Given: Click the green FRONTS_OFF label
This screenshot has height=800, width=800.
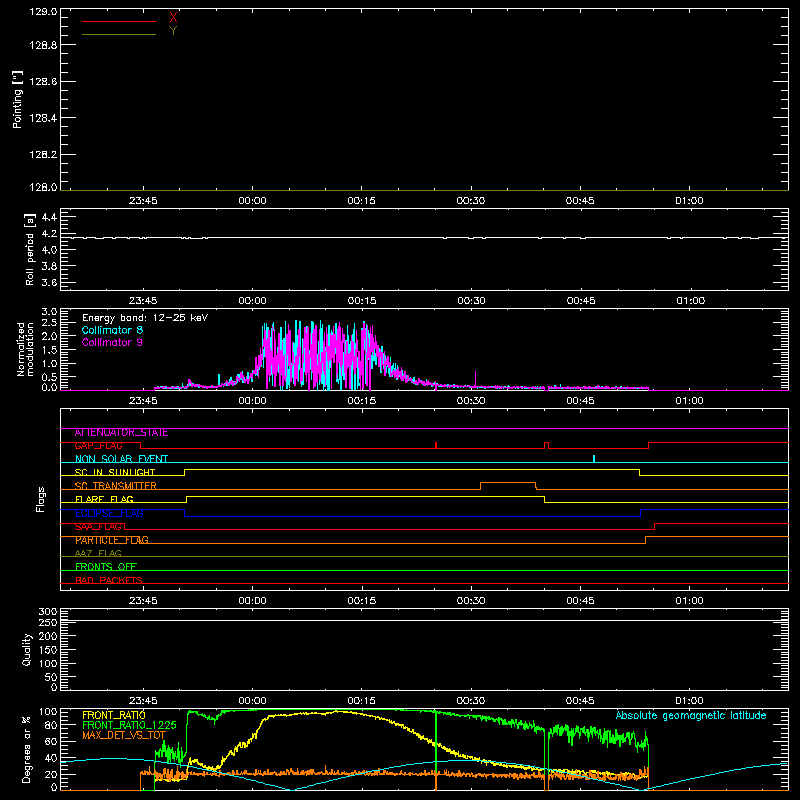Looking at the screenshot, I should pos(106,567).
